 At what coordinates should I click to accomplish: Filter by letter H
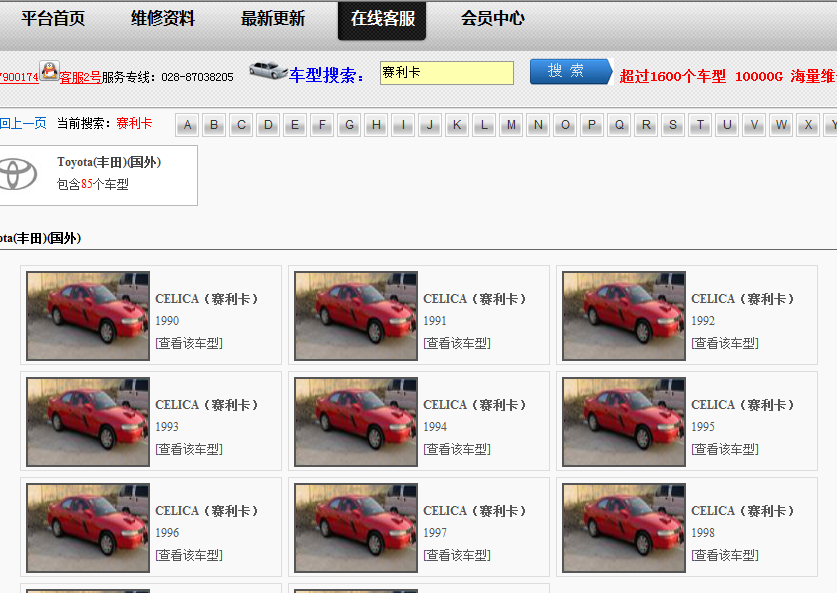pos(376,125)
